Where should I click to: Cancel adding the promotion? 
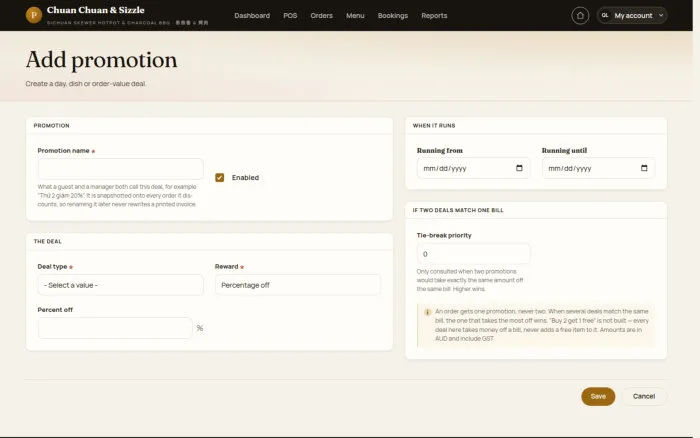point(644,396)
